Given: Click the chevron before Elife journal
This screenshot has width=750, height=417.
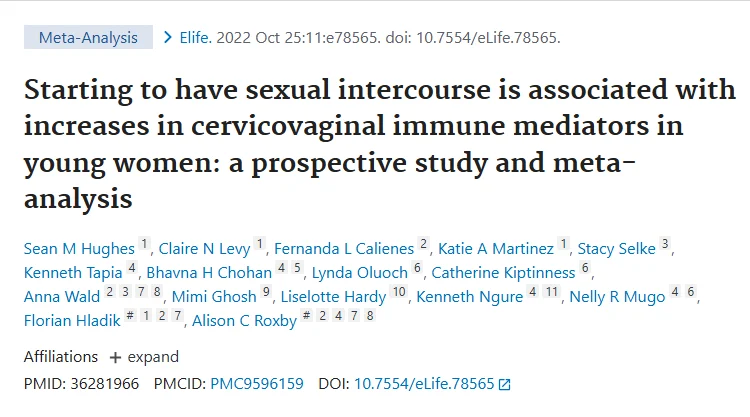Looking at the screenshot, I should pyautogui.click(x=169, y=38).
